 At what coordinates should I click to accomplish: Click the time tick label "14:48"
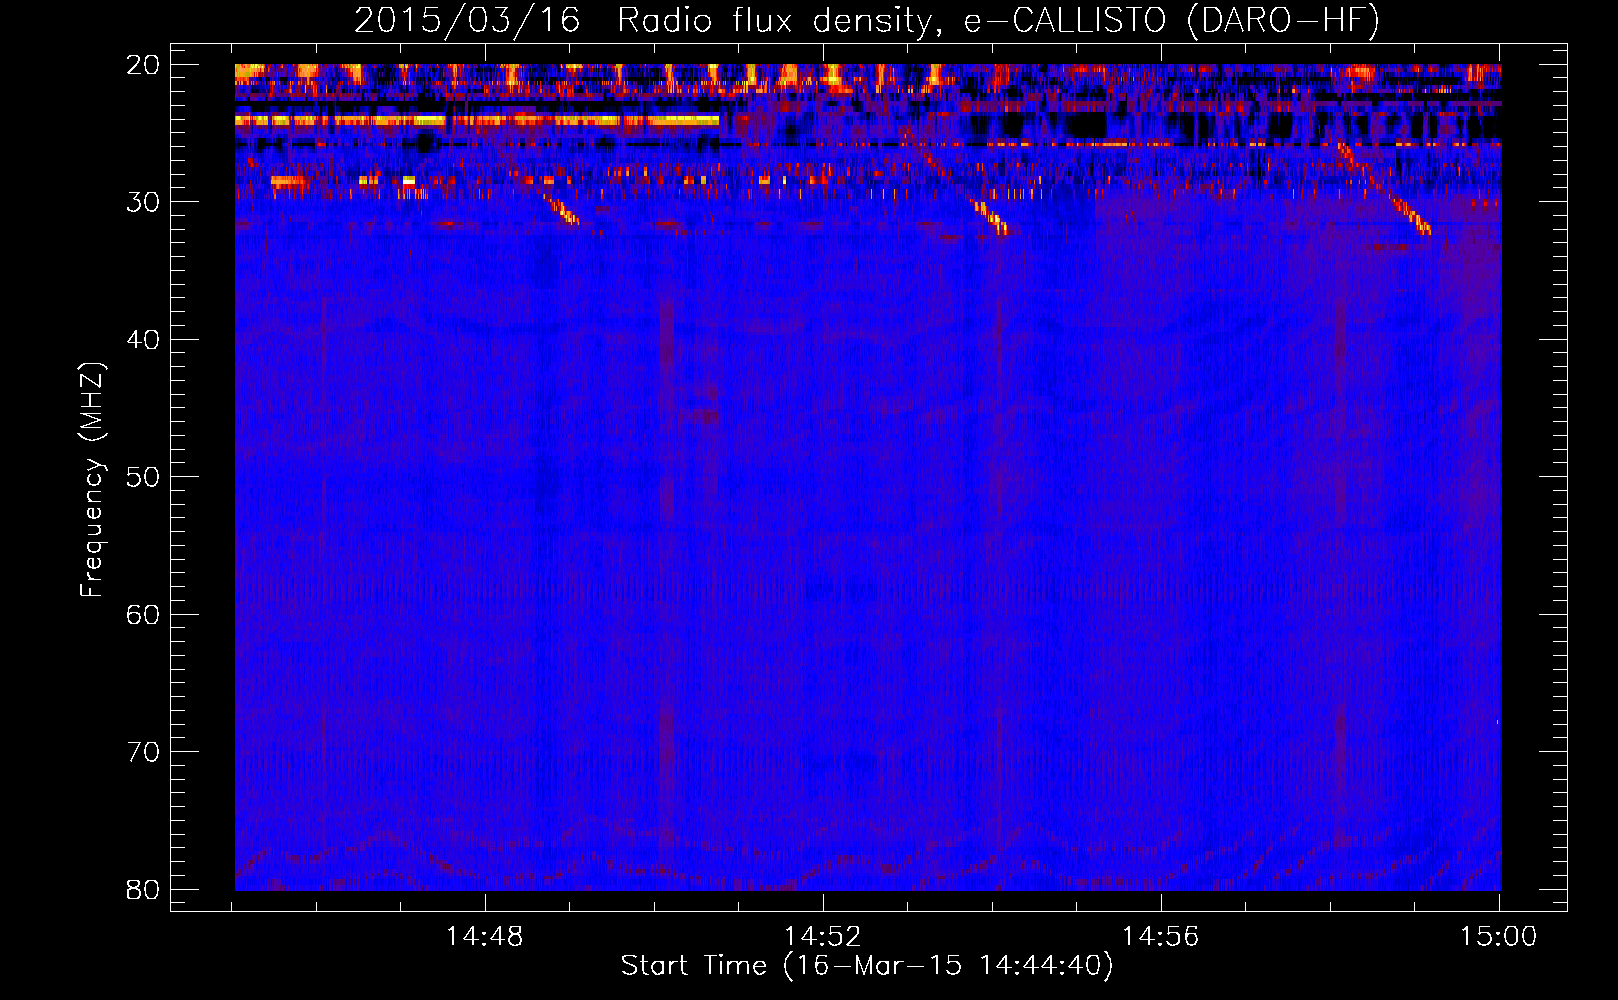pyautogui.click(x=484, y=937)
